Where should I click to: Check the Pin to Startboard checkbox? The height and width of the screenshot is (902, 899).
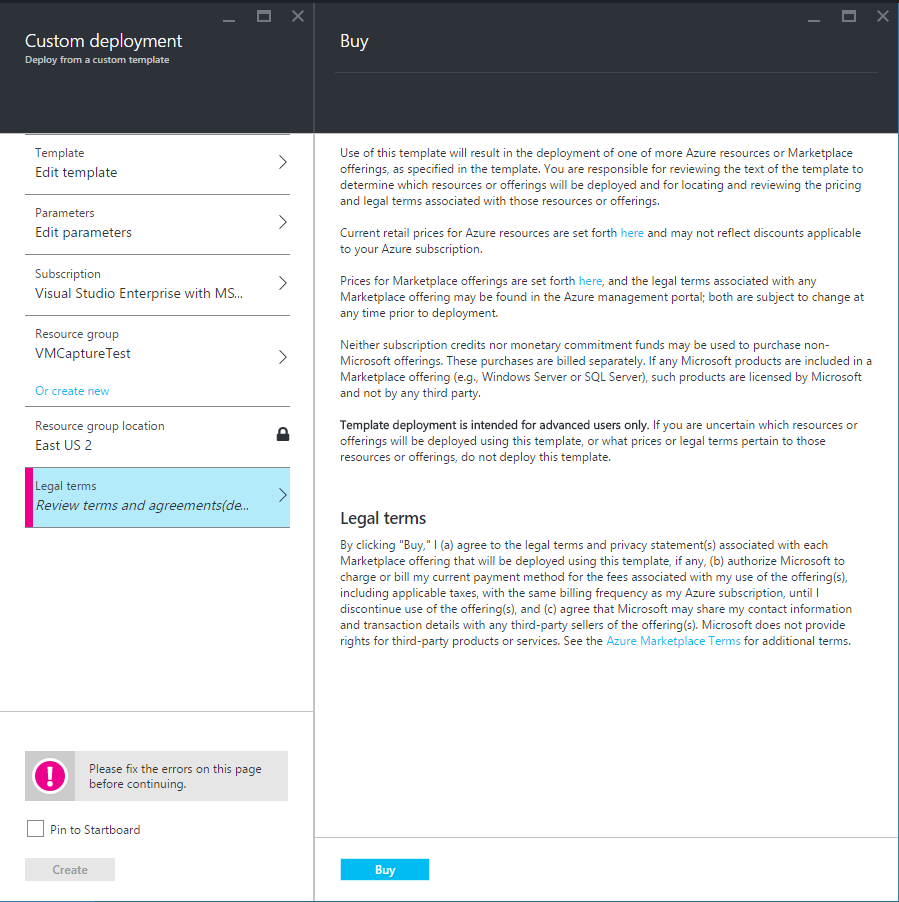pos(35,829)
